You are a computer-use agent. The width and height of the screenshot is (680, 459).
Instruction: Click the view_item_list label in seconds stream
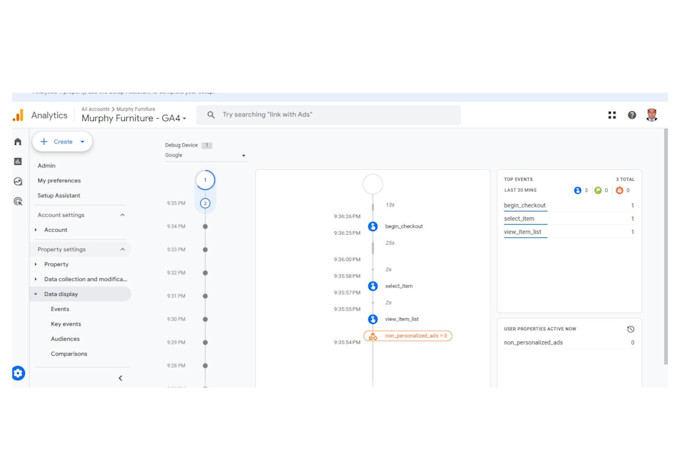[x=402, y=319]
